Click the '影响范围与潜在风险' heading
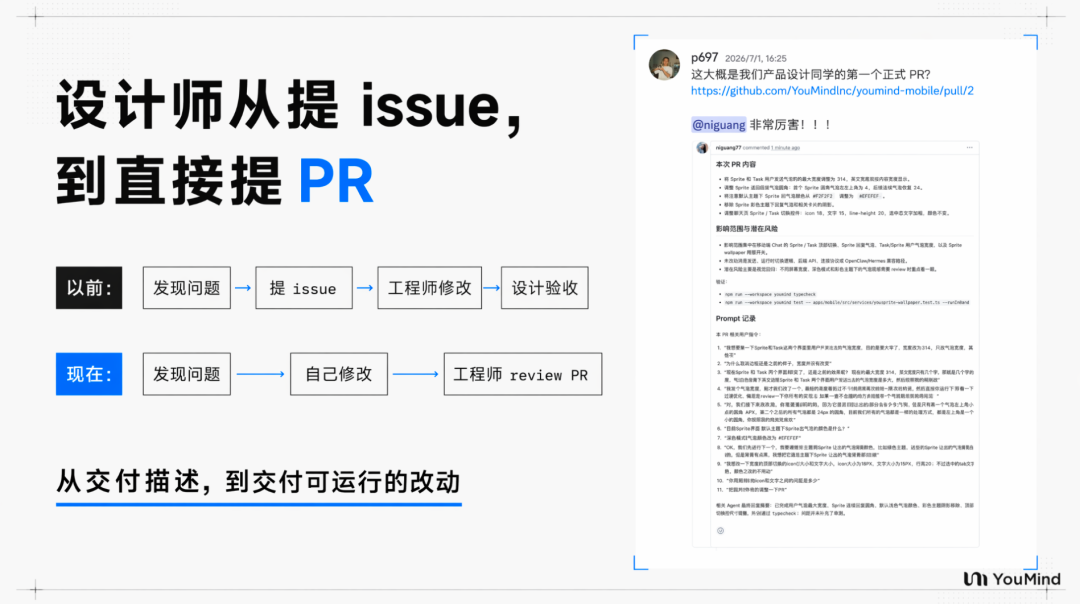Viewport: 1080px width, 604px height. tap(747, 229)
